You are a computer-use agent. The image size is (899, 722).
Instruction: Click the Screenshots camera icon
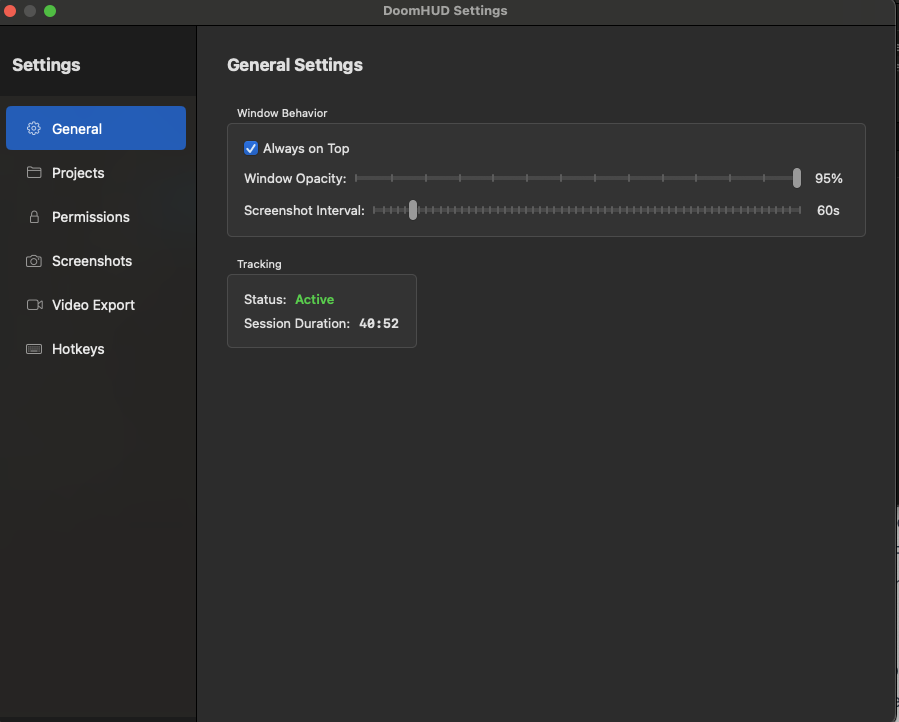click(x=34, y=261)
